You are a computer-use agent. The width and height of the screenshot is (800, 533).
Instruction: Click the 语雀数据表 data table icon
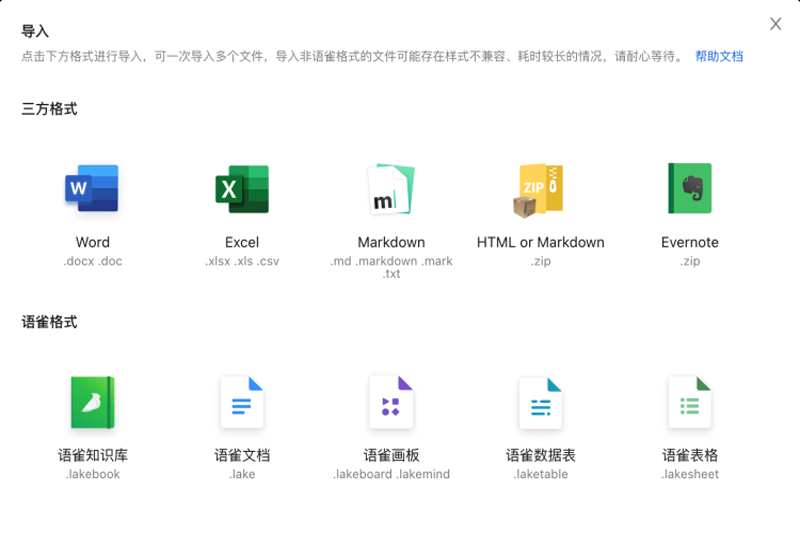(x=540, y=402)
